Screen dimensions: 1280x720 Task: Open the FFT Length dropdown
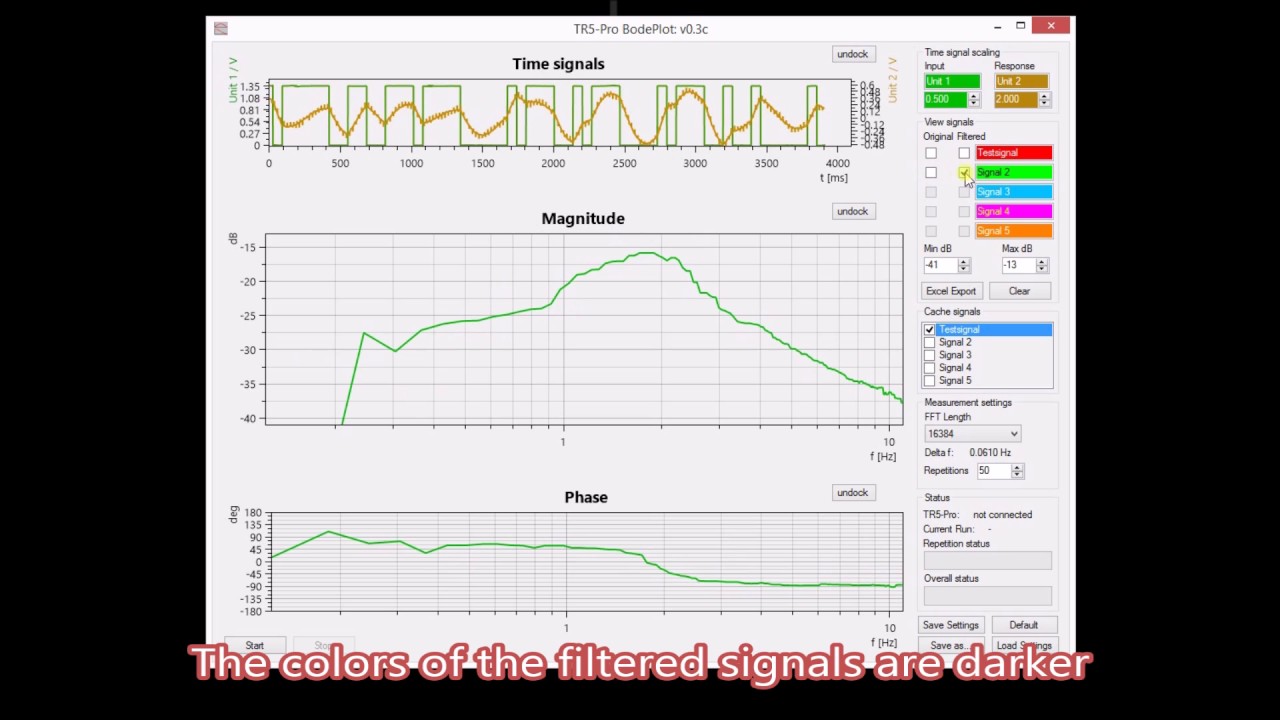click(x=972, y=434)
